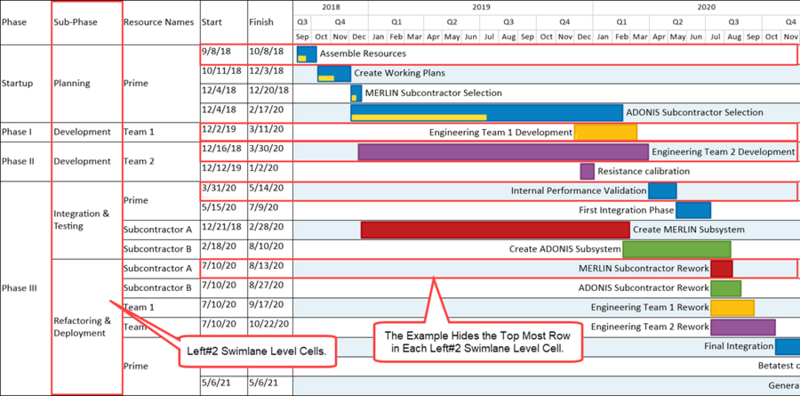Image resolution: width=800 pixels, height=396 pixels.
Task: Click the Assemble Resources task bar
Action: point(307,54)
